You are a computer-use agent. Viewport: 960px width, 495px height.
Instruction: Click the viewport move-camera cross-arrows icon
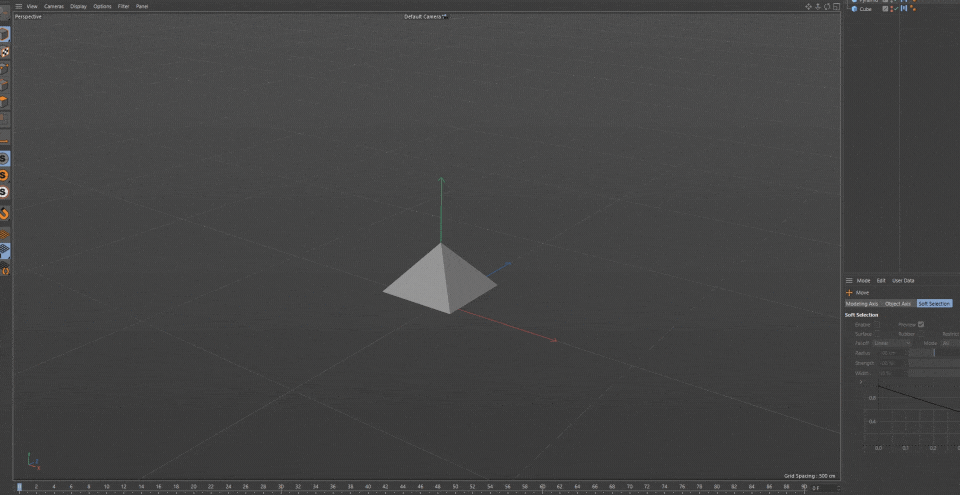pyautogui.click(x=808, y=6)
